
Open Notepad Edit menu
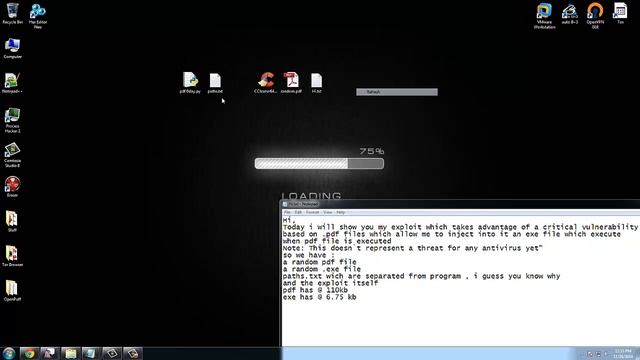click(298, 212)
